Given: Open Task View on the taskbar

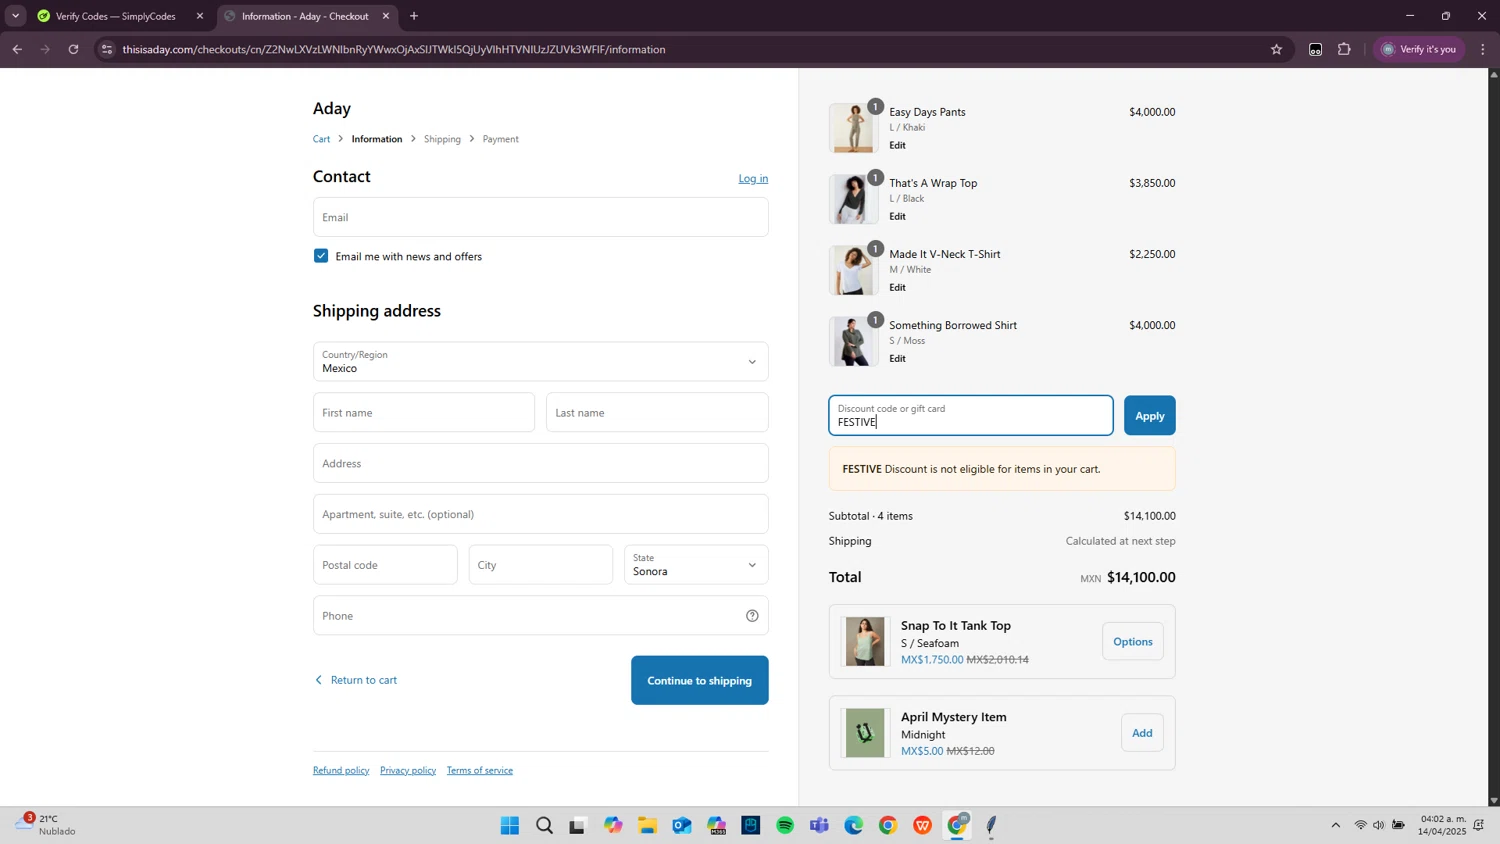Looking at the screenshot, I should click(x=577, y=826).
